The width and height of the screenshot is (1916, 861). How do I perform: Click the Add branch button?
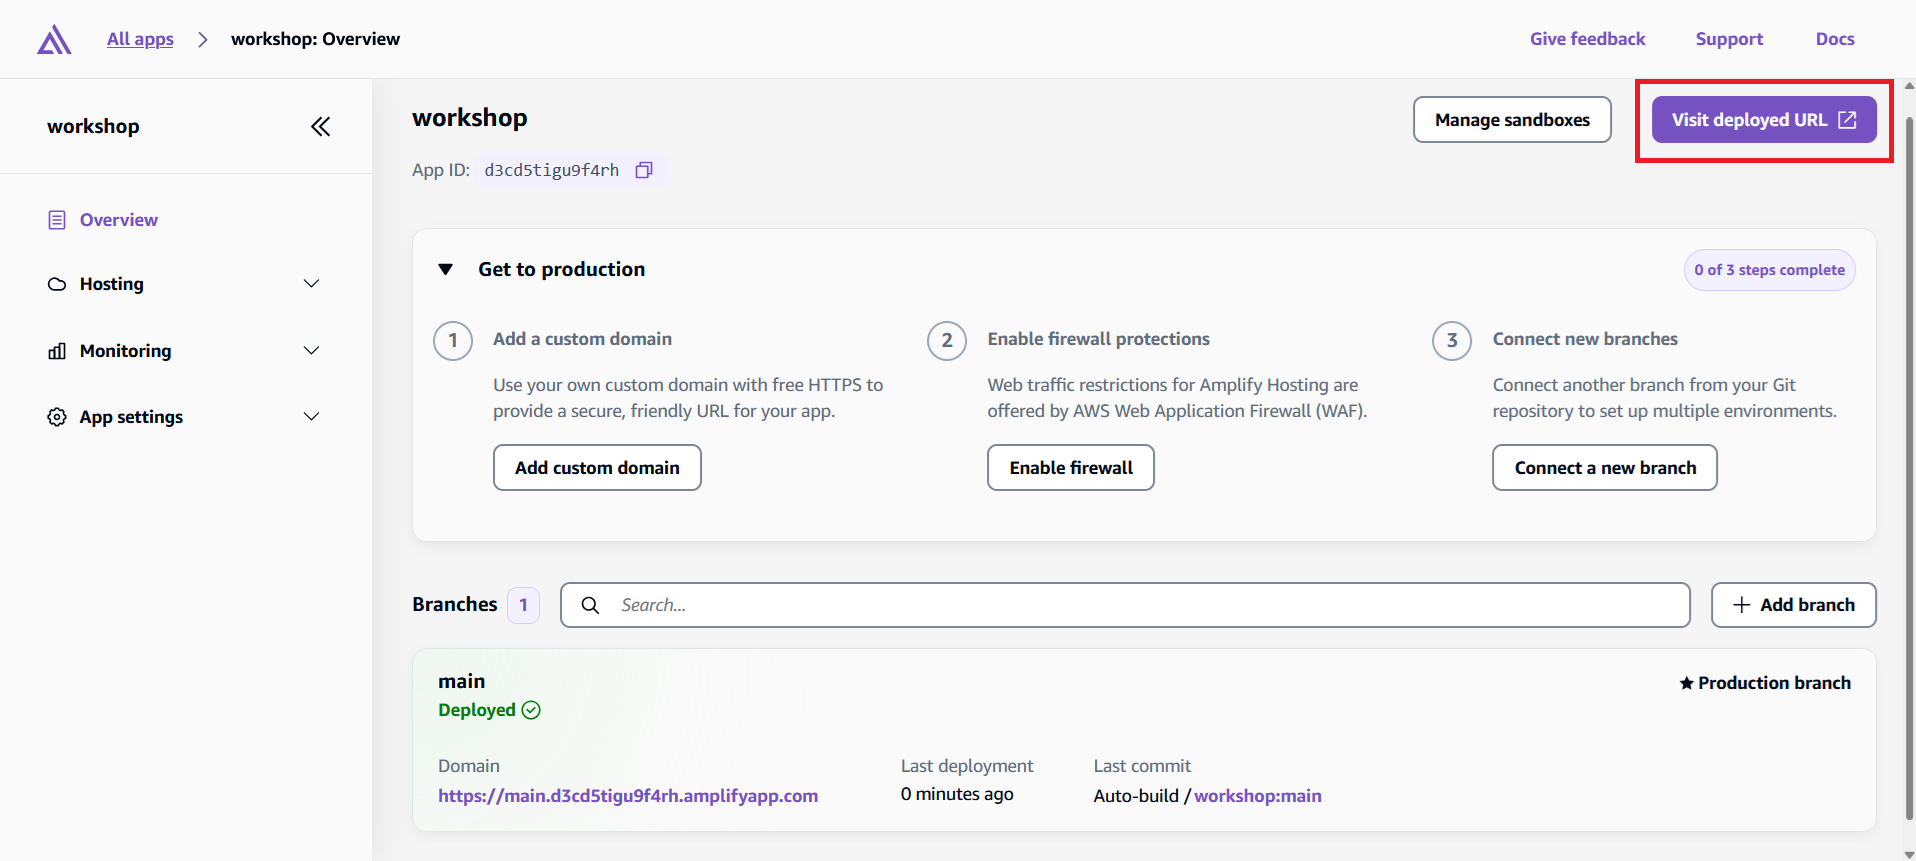click(x=1794, y=605)
